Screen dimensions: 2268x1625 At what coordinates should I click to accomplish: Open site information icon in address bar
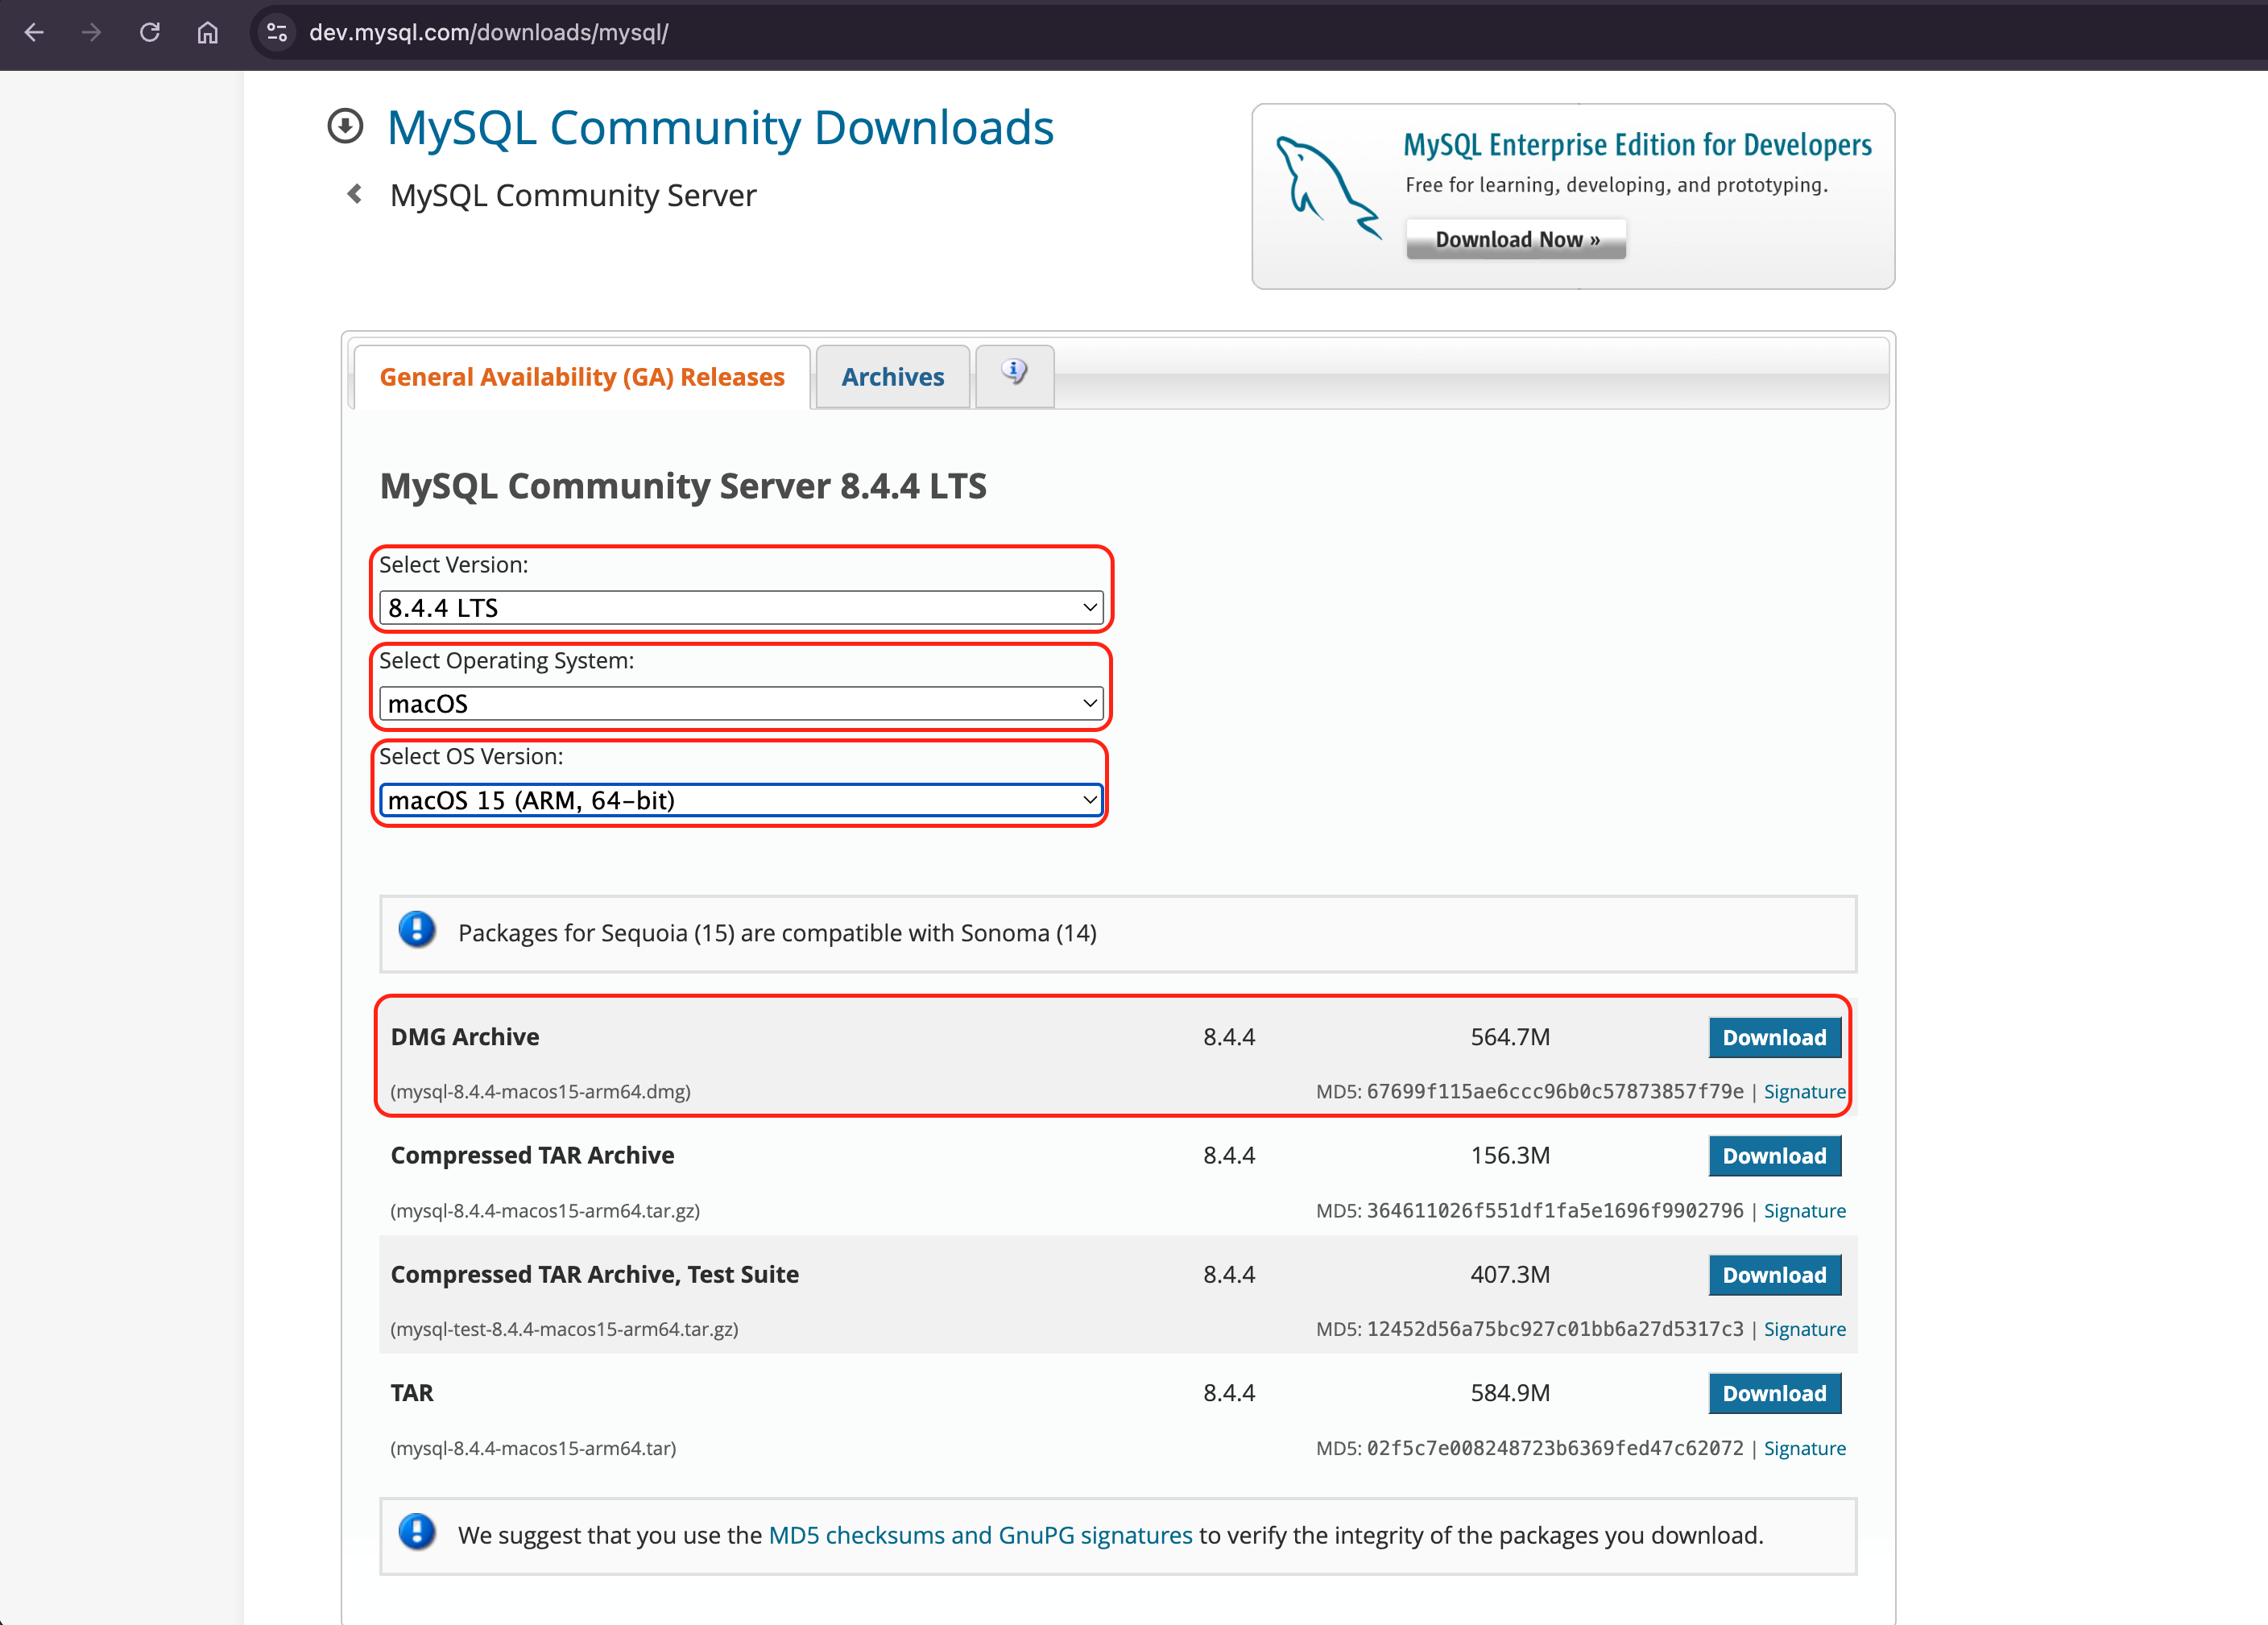277,32
